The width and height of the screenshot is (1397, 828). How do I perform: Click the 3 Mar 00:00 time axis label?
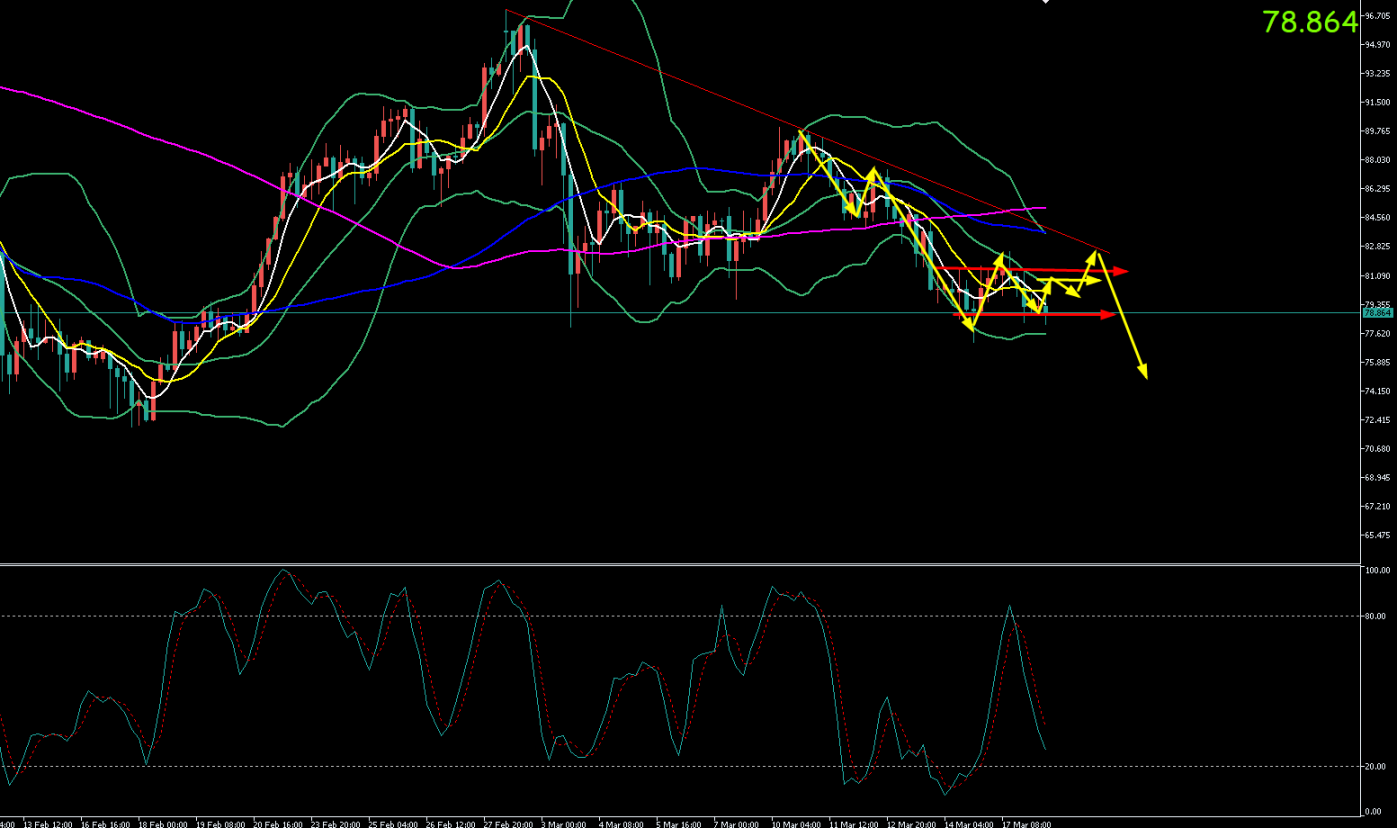tap(565, 824)
